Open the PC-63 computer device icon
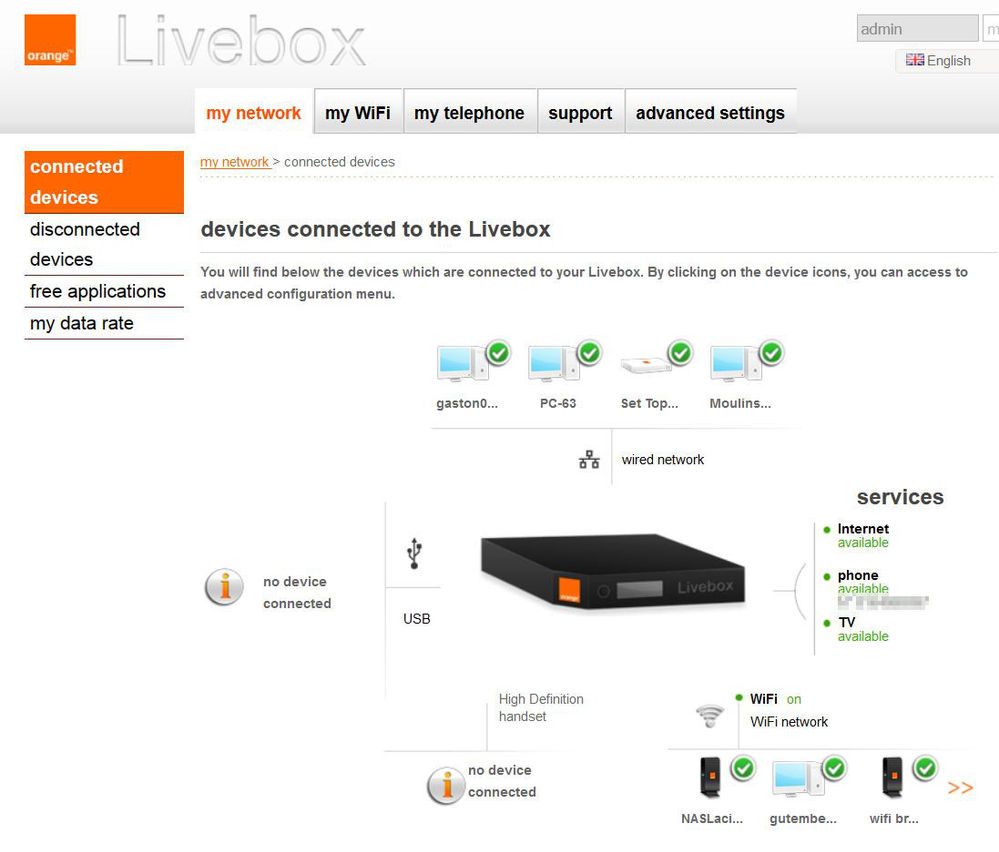 click(554, 363)
